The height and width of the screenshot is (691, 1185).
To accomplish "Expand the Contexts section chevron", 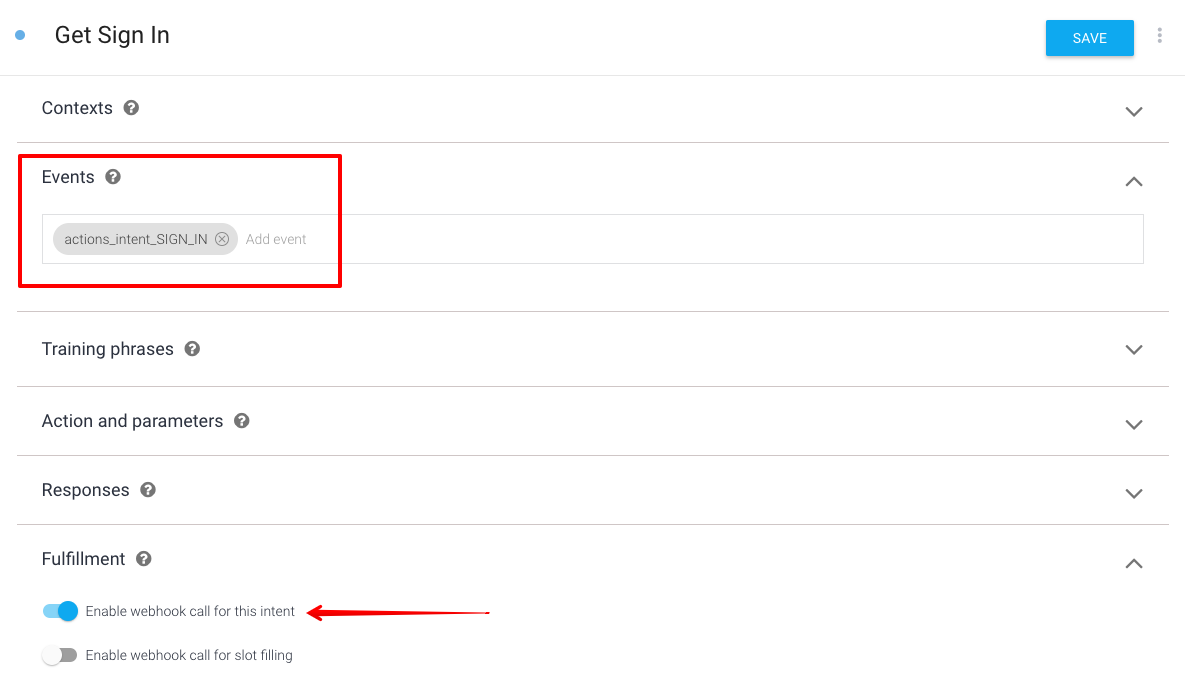I will (x=1134, y=111).
